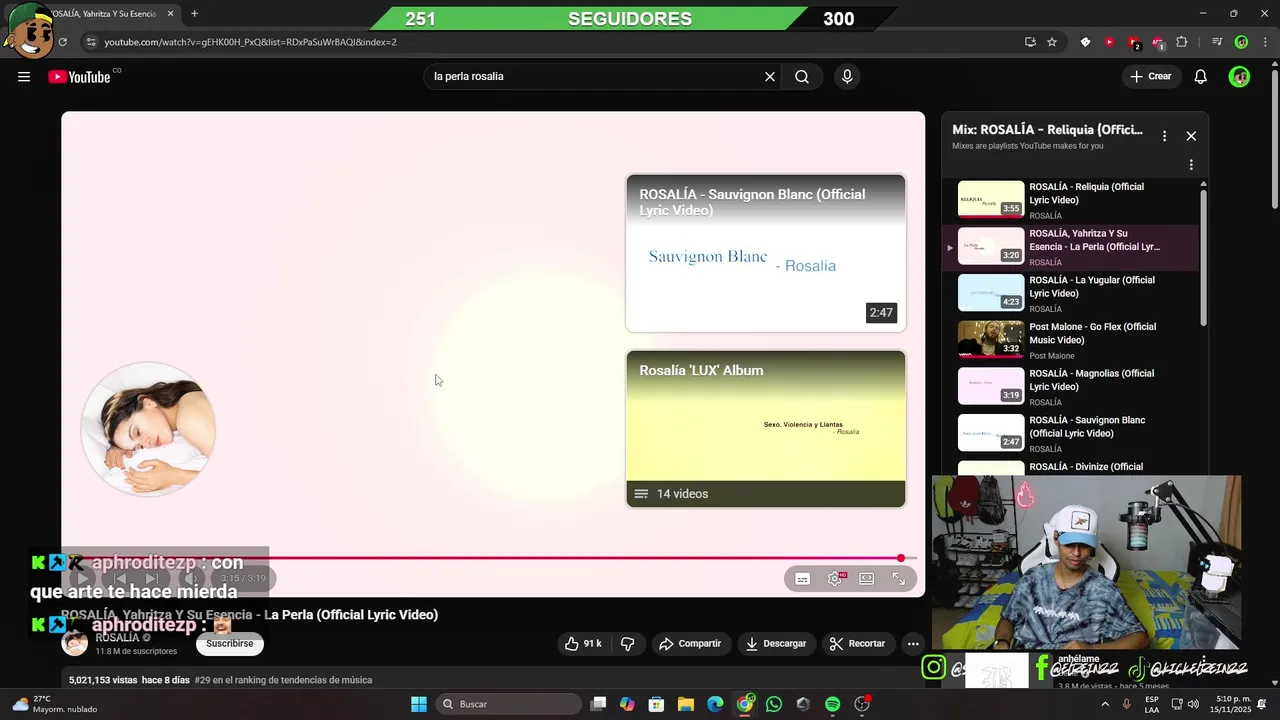Open weather widget on taskbar
The image size is (1280, 720).
(x=55, y=704)
